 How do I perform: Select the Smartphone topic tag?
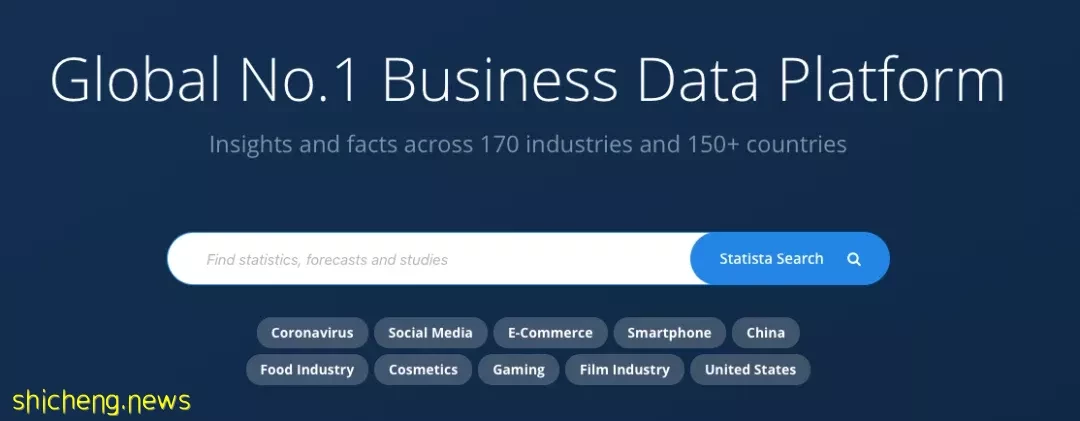[x=669, y=333]
